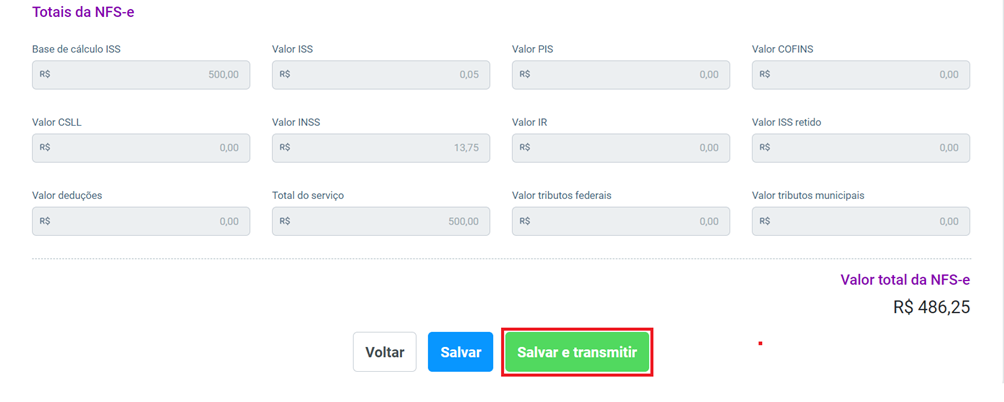Select the Valor tributos municipais field
The image size is (1004, 402).
click(x=861, y=221)
